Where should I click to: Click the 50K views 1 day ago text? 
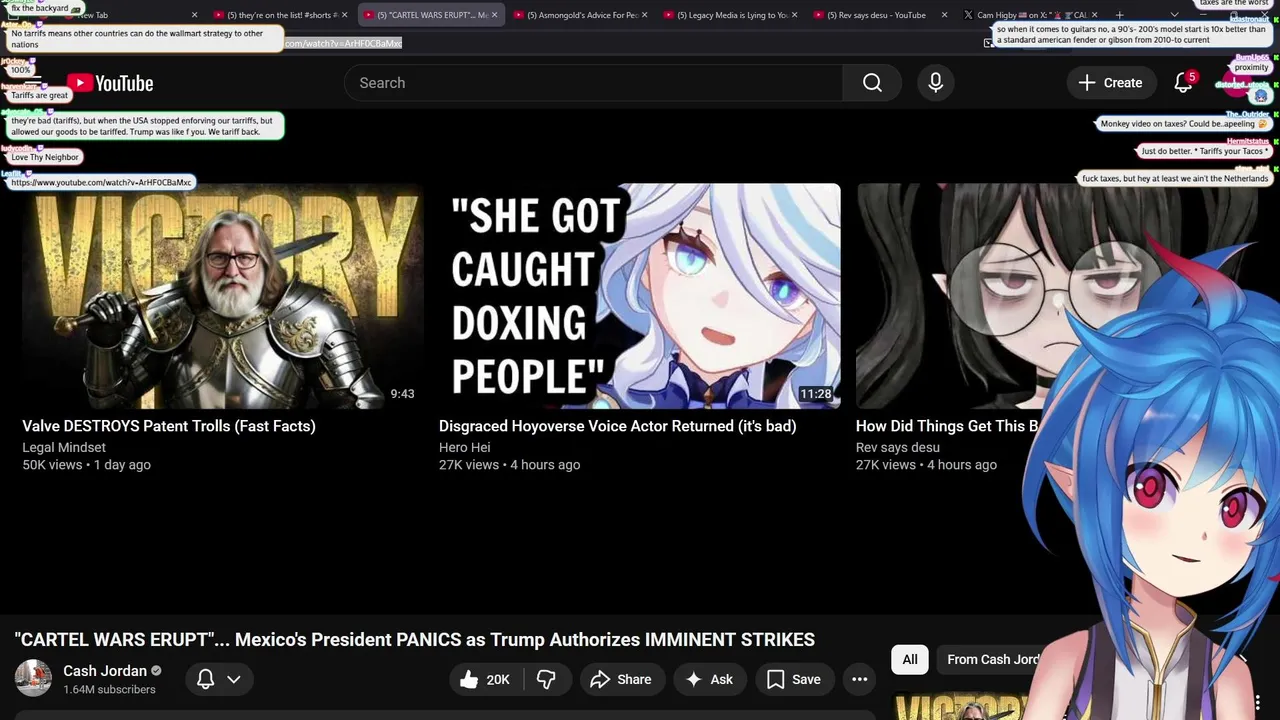pyautogui.click(x=86, y=465)
